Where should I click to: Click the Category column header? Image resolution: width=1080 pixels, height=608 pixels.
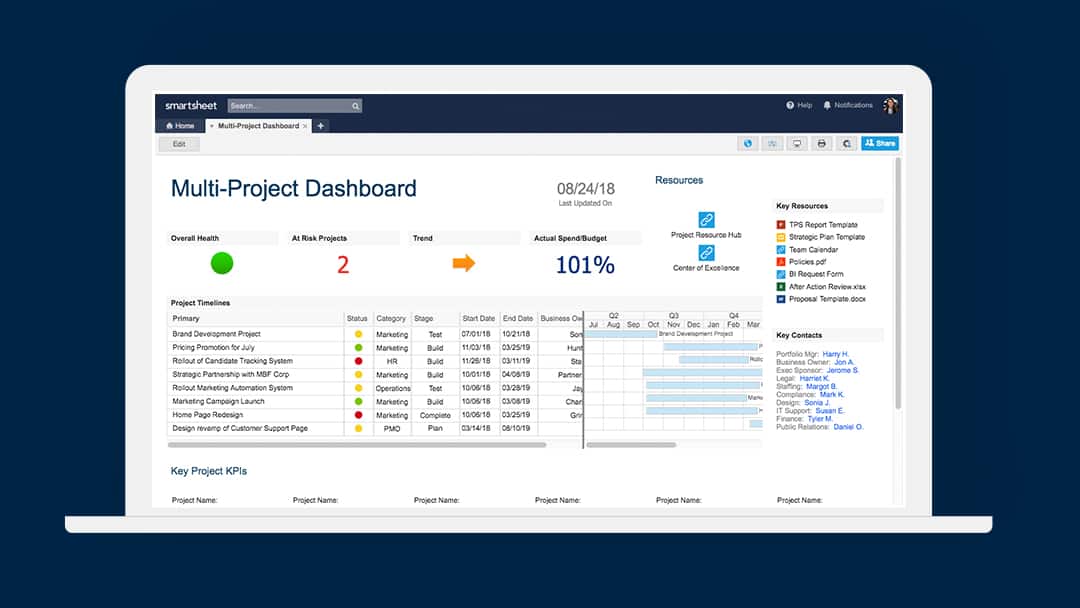tap(391, 319)
